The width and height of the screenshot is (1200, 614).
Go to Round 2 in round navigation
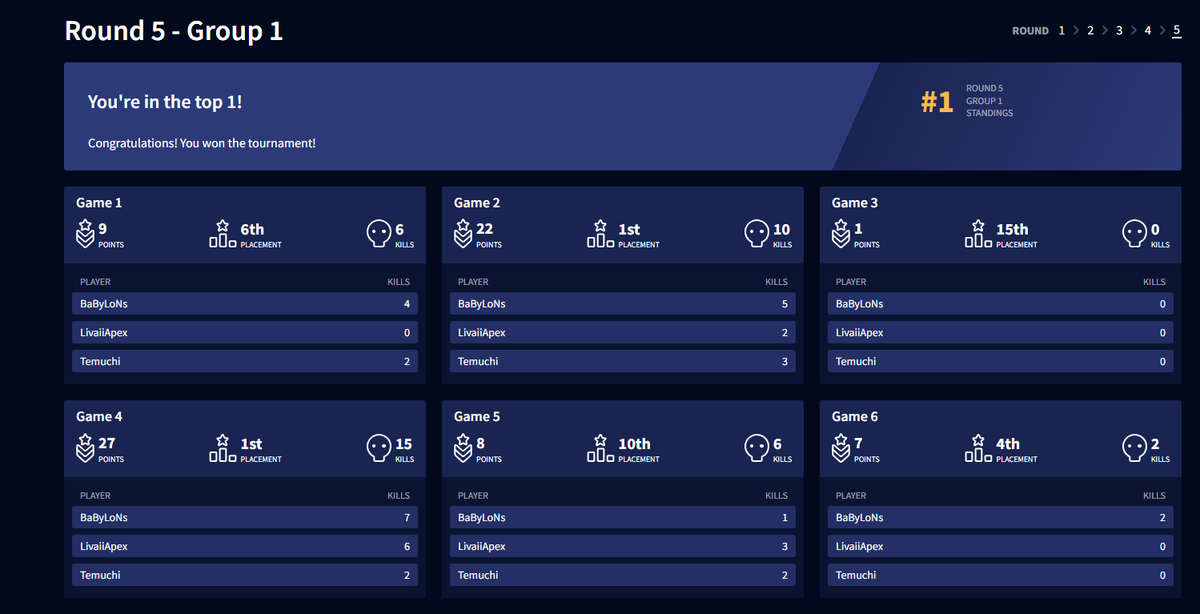click(x=1090, y=31)
